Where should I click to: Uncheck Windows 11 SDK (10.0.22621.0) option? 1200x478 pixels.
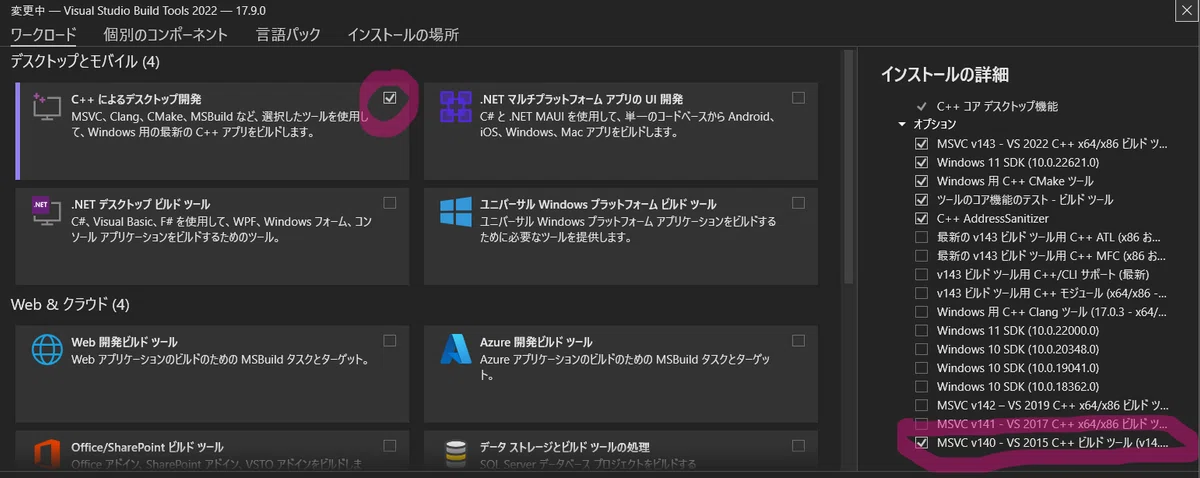point(921,162)
